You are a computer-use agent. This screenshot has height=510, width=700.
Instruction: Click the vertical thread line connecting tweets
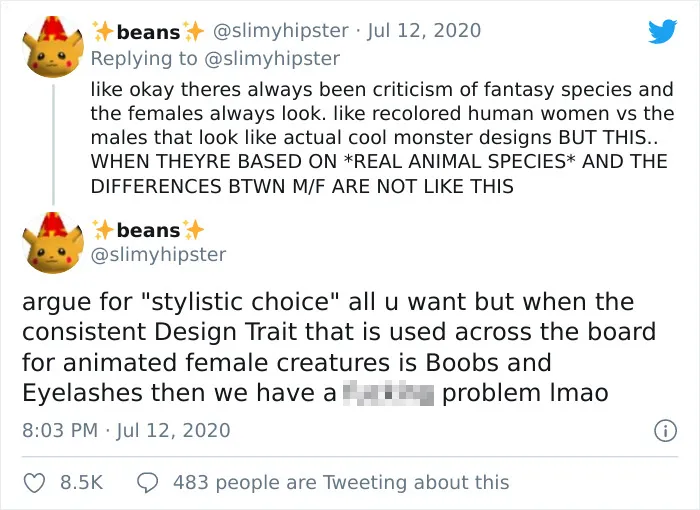coord(53,145)
